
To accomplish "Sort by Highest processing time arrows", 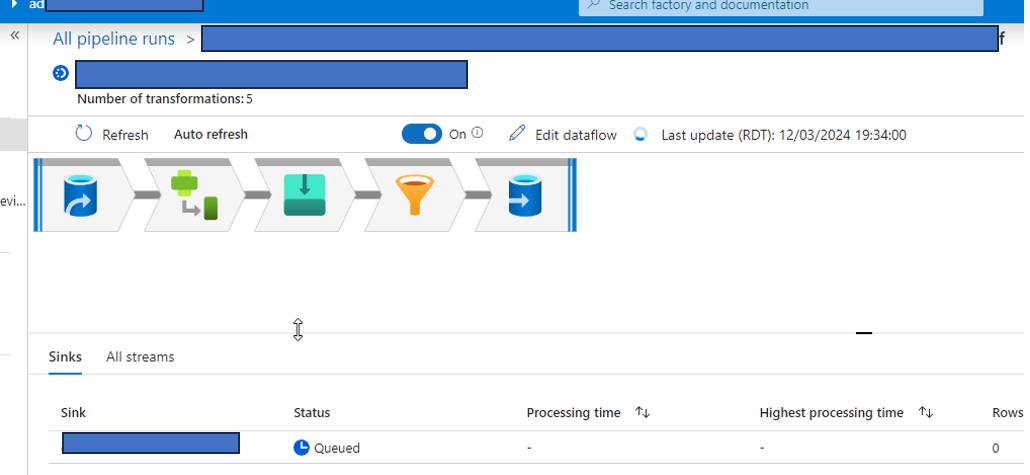I will coord(926,413).
